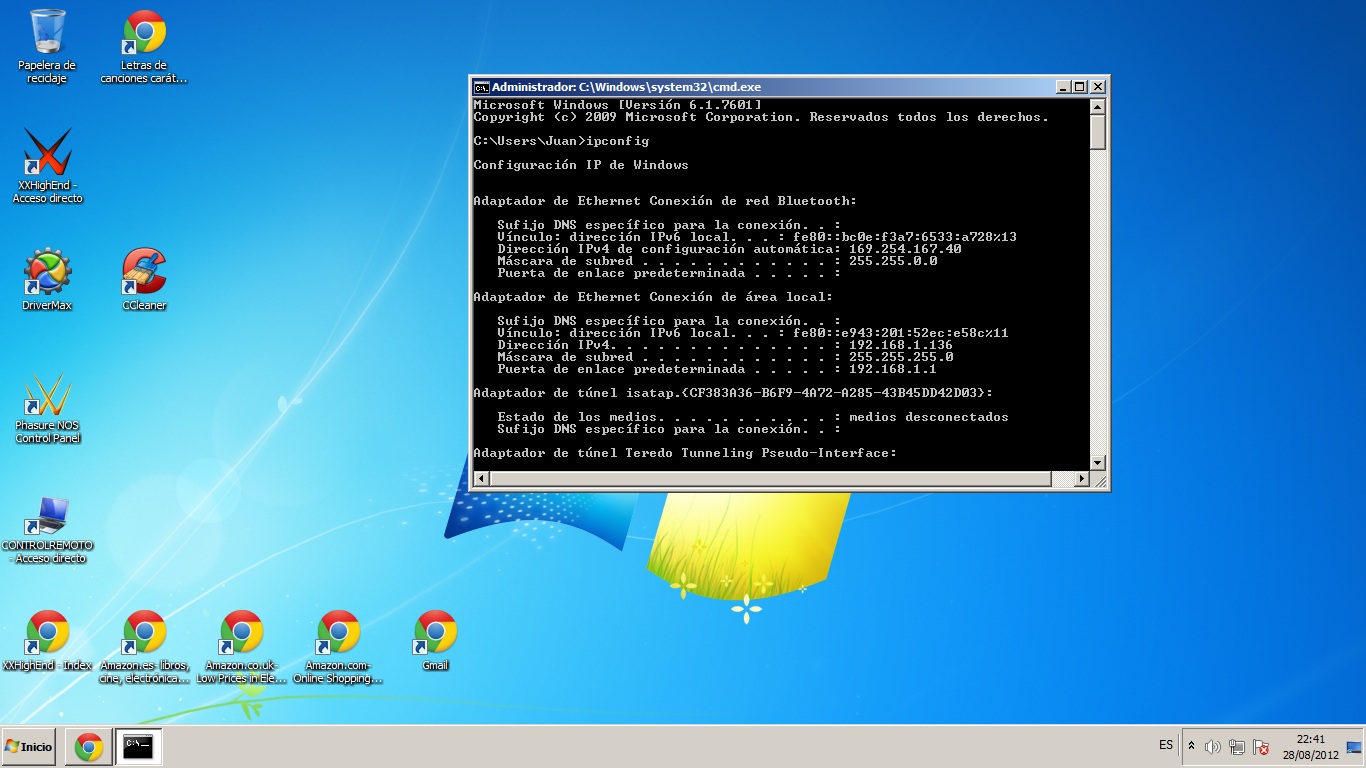Open the cmd window system menu icon

tap(481, 87)
